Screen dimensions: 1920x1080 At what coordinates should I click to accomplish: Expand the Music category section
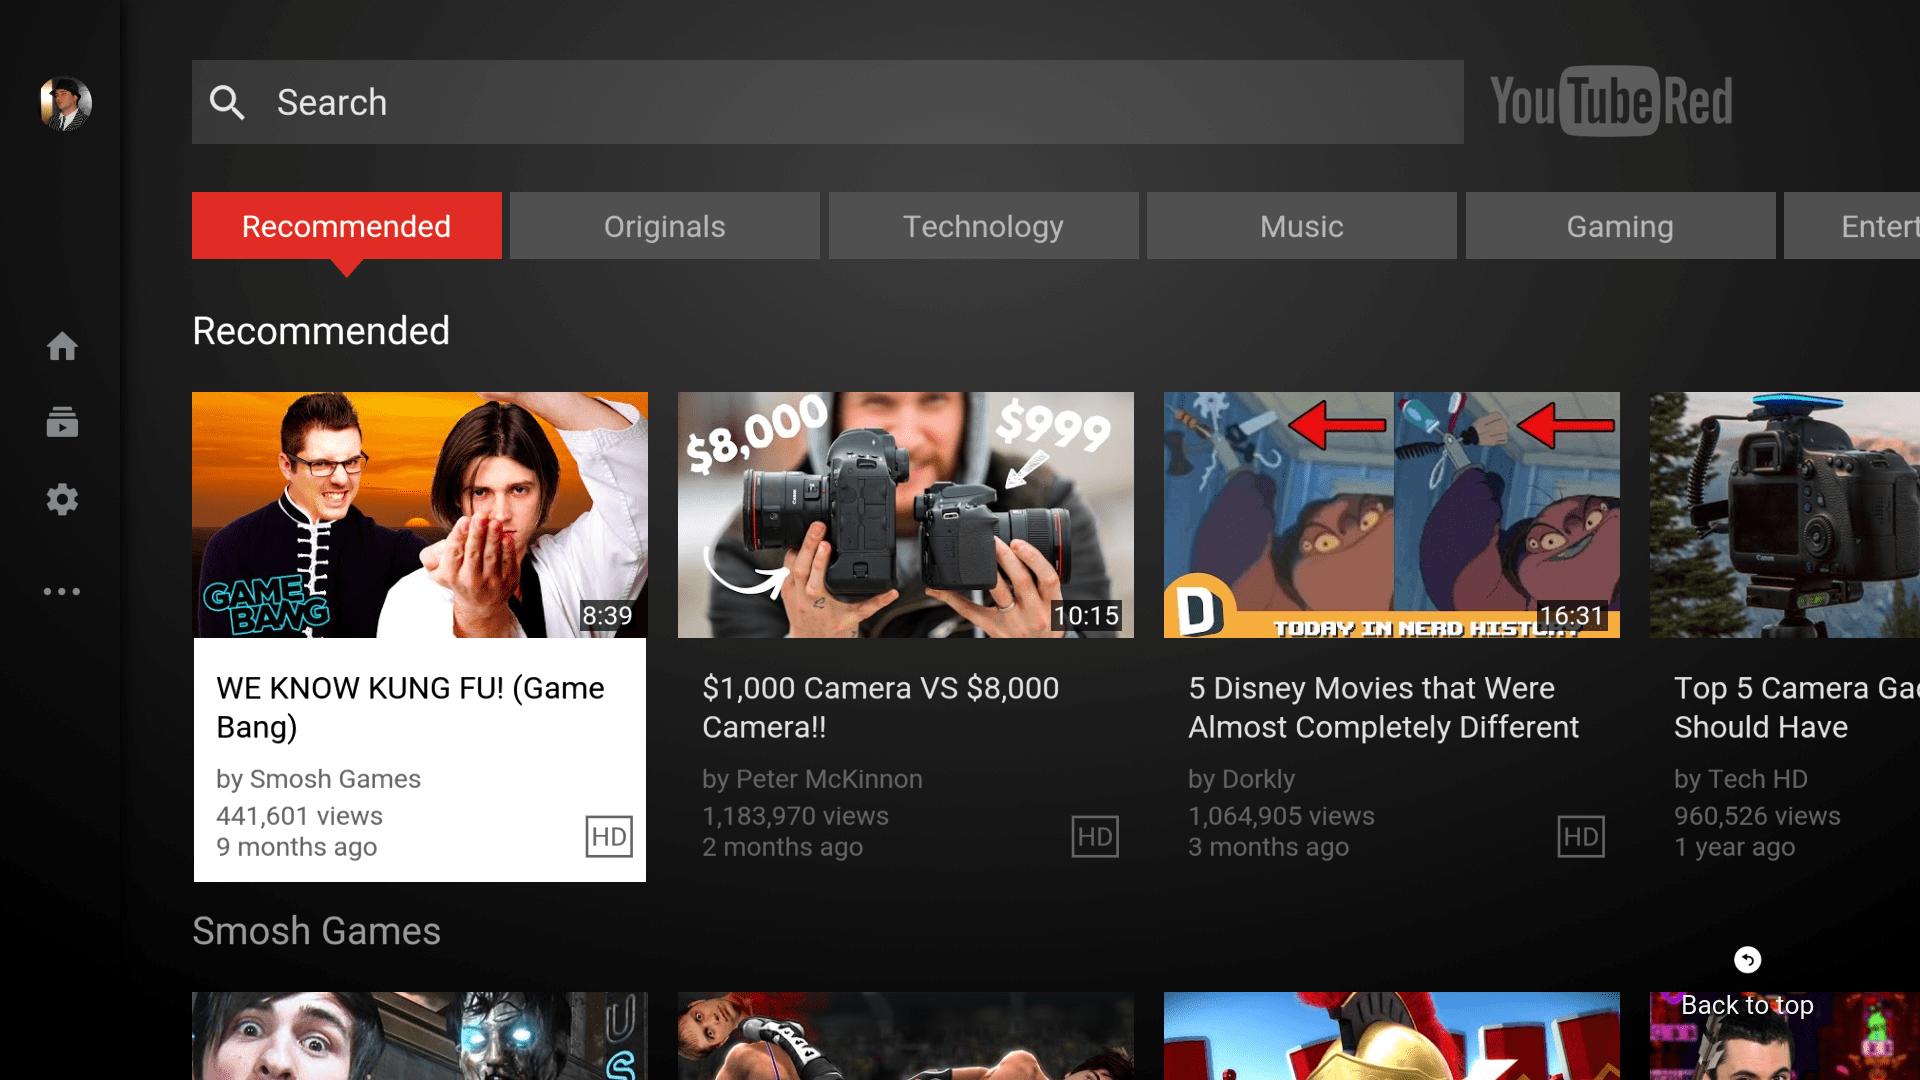1300,225
